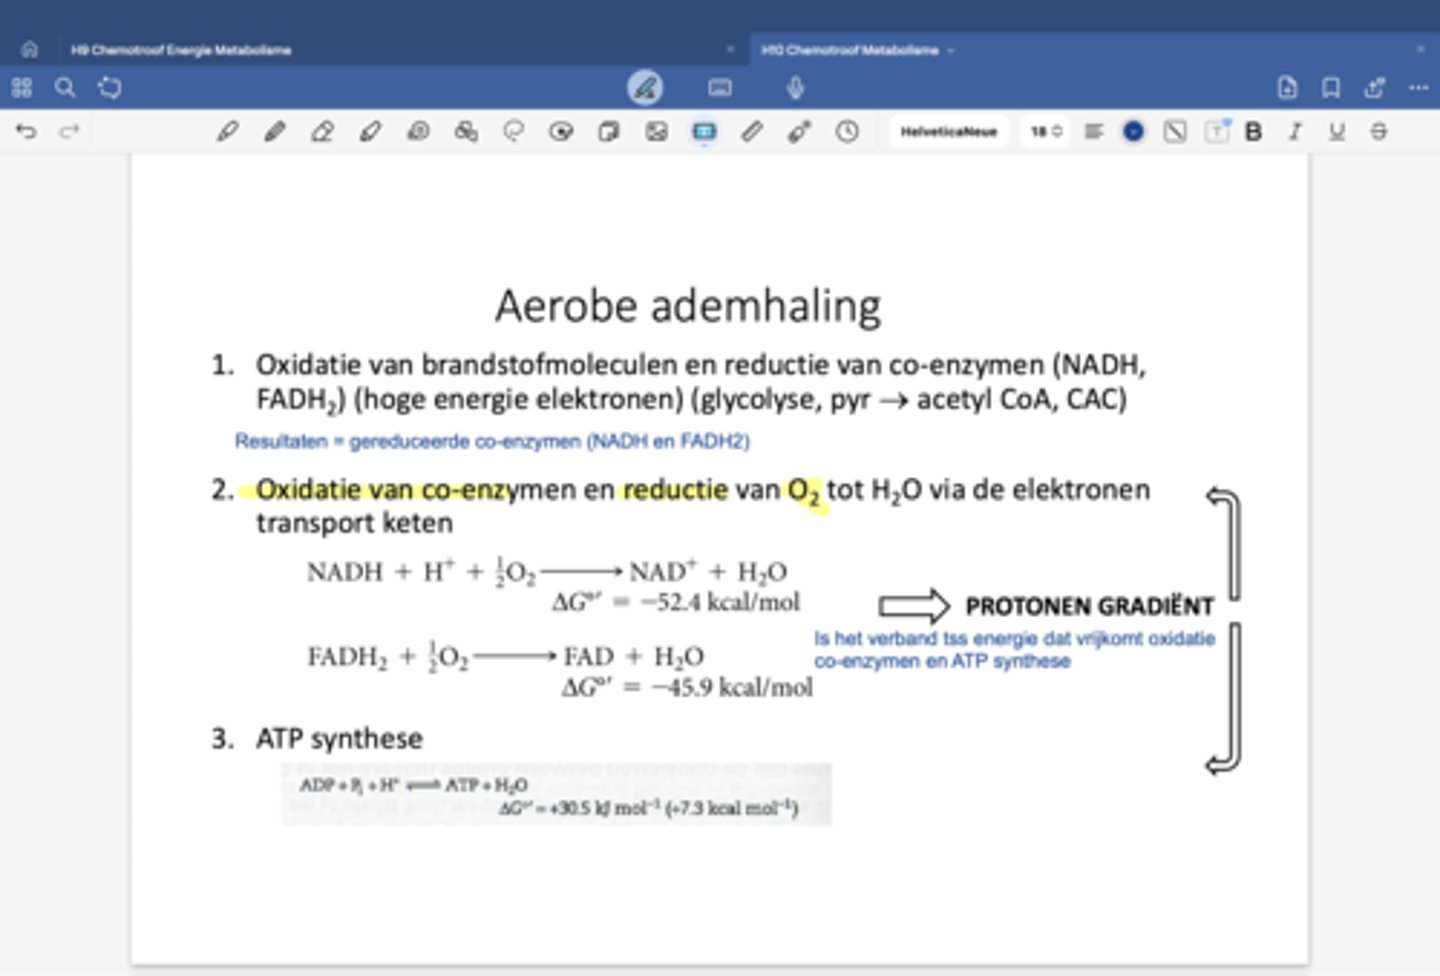Toggle bold text formatting

click(1253, 131)
